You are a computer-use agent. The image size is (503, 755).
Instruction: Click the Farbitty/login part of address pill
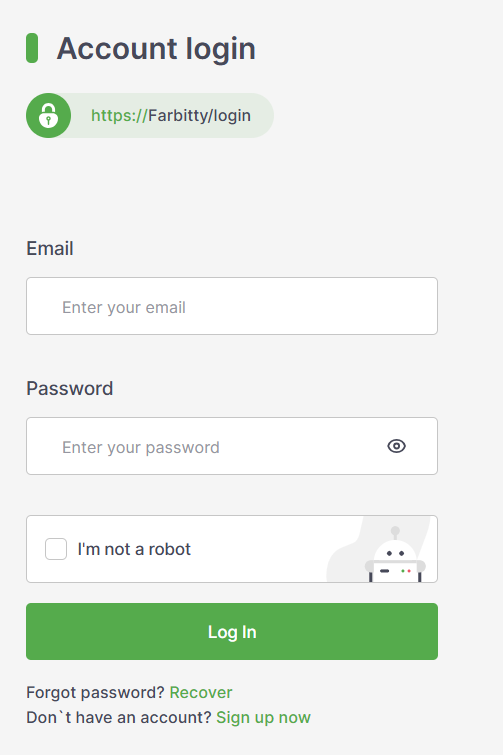tap(199, 116)
